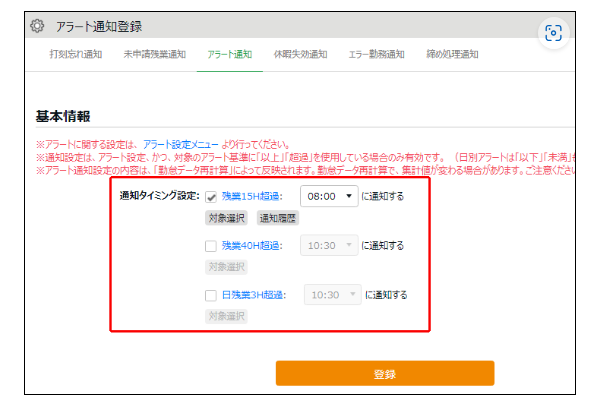Screen dimensions: 600x404
Task: Open the 未申請残業通知 tab
Action: click(154, 54)
